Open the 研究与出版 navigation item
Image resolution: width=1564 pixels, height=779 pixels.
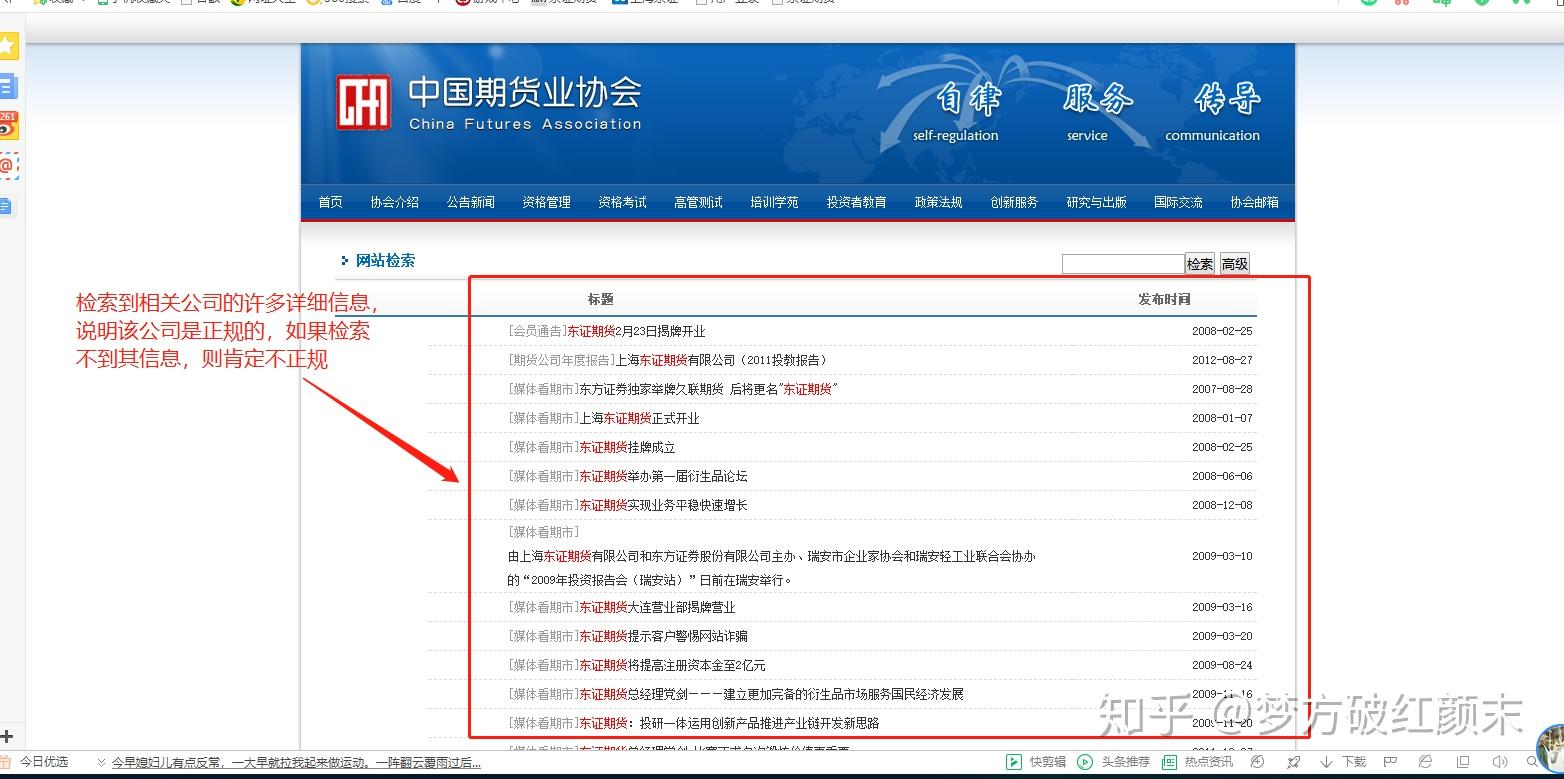(x=1096, y=202)
